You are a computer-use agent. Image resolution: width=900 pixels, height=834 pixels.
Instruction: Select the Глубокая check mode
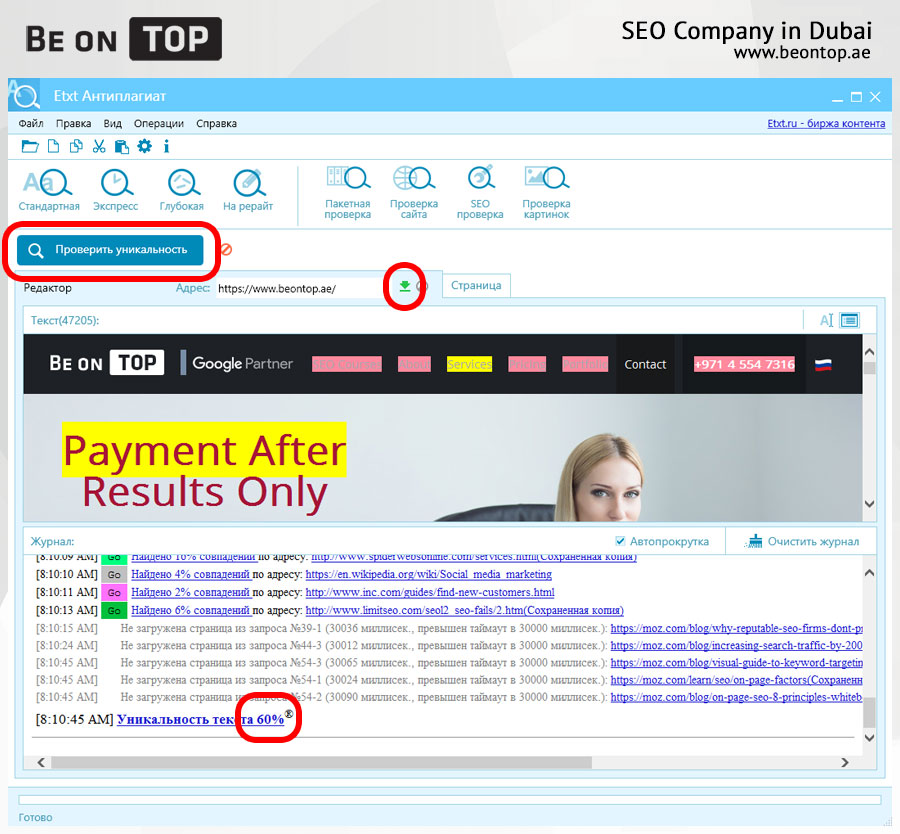point(182,190)
